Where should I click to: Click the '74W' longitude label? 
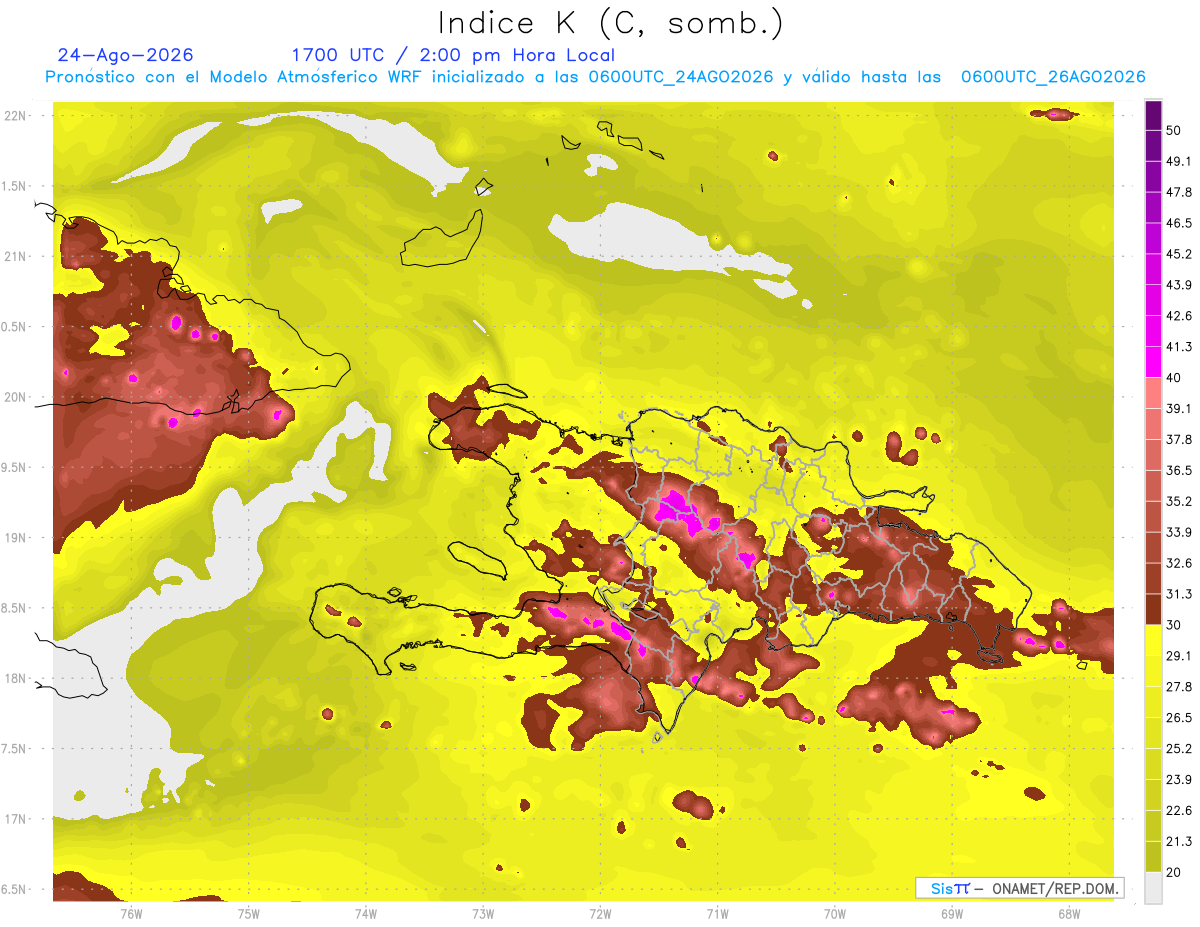pos(366,913)
